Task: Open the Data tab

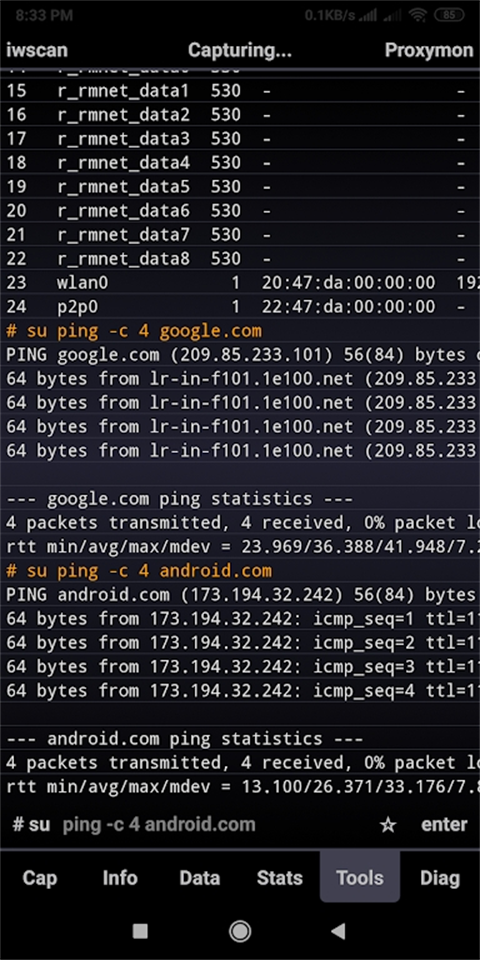Action: pyautogui.click(x=200, y=878)
